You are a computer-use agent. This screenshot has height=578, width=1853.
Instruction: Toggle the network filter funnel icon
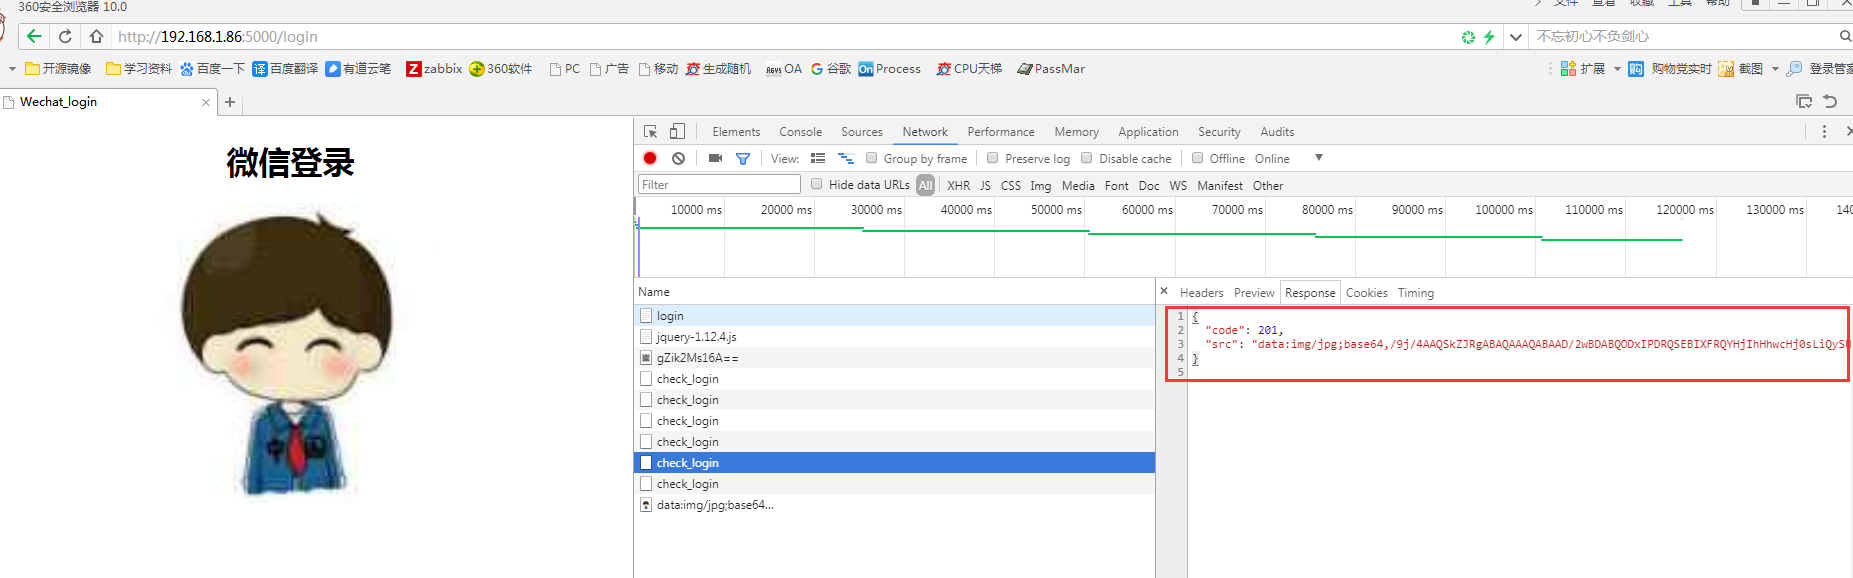[x=743, y=158]
